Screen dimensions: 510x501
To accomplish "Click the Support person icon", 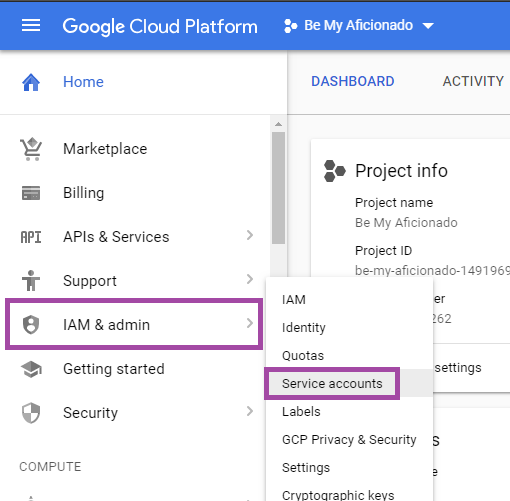I will point(31,280).
